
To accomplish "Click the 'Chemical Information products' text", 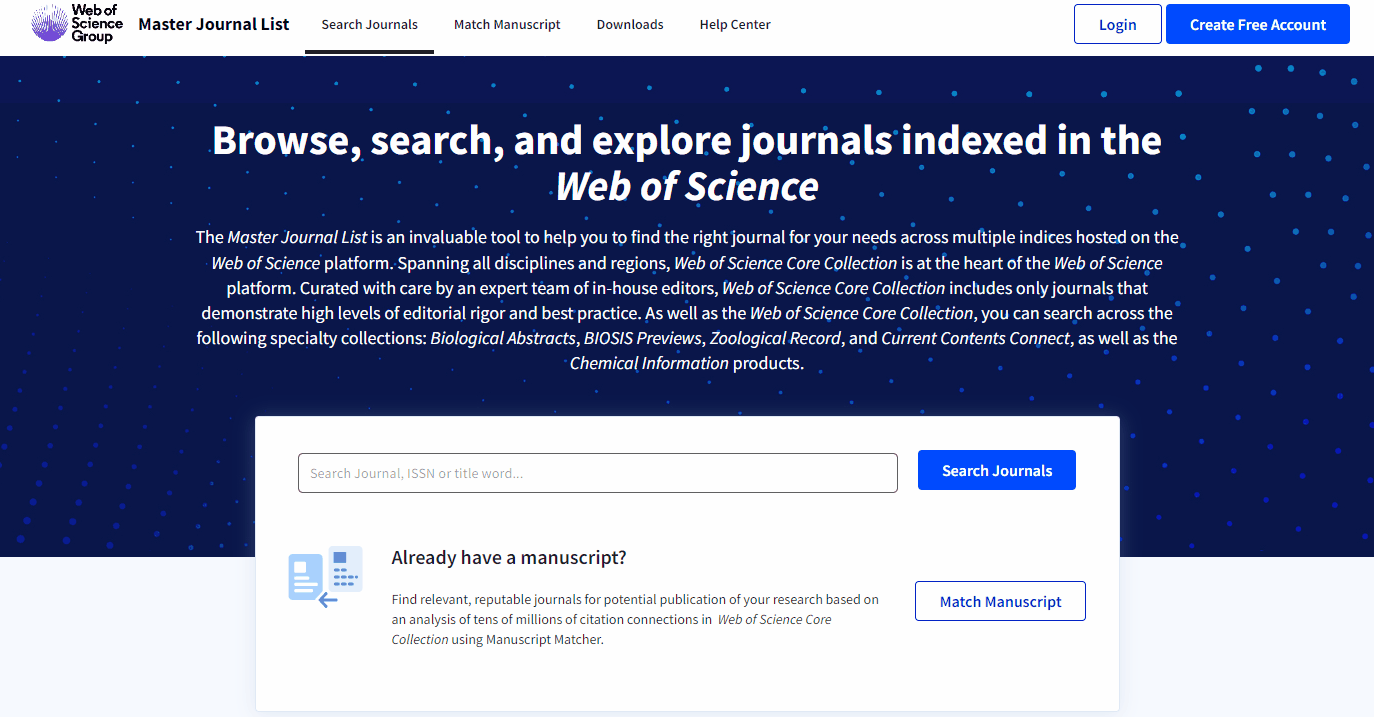I will [687, 363].
